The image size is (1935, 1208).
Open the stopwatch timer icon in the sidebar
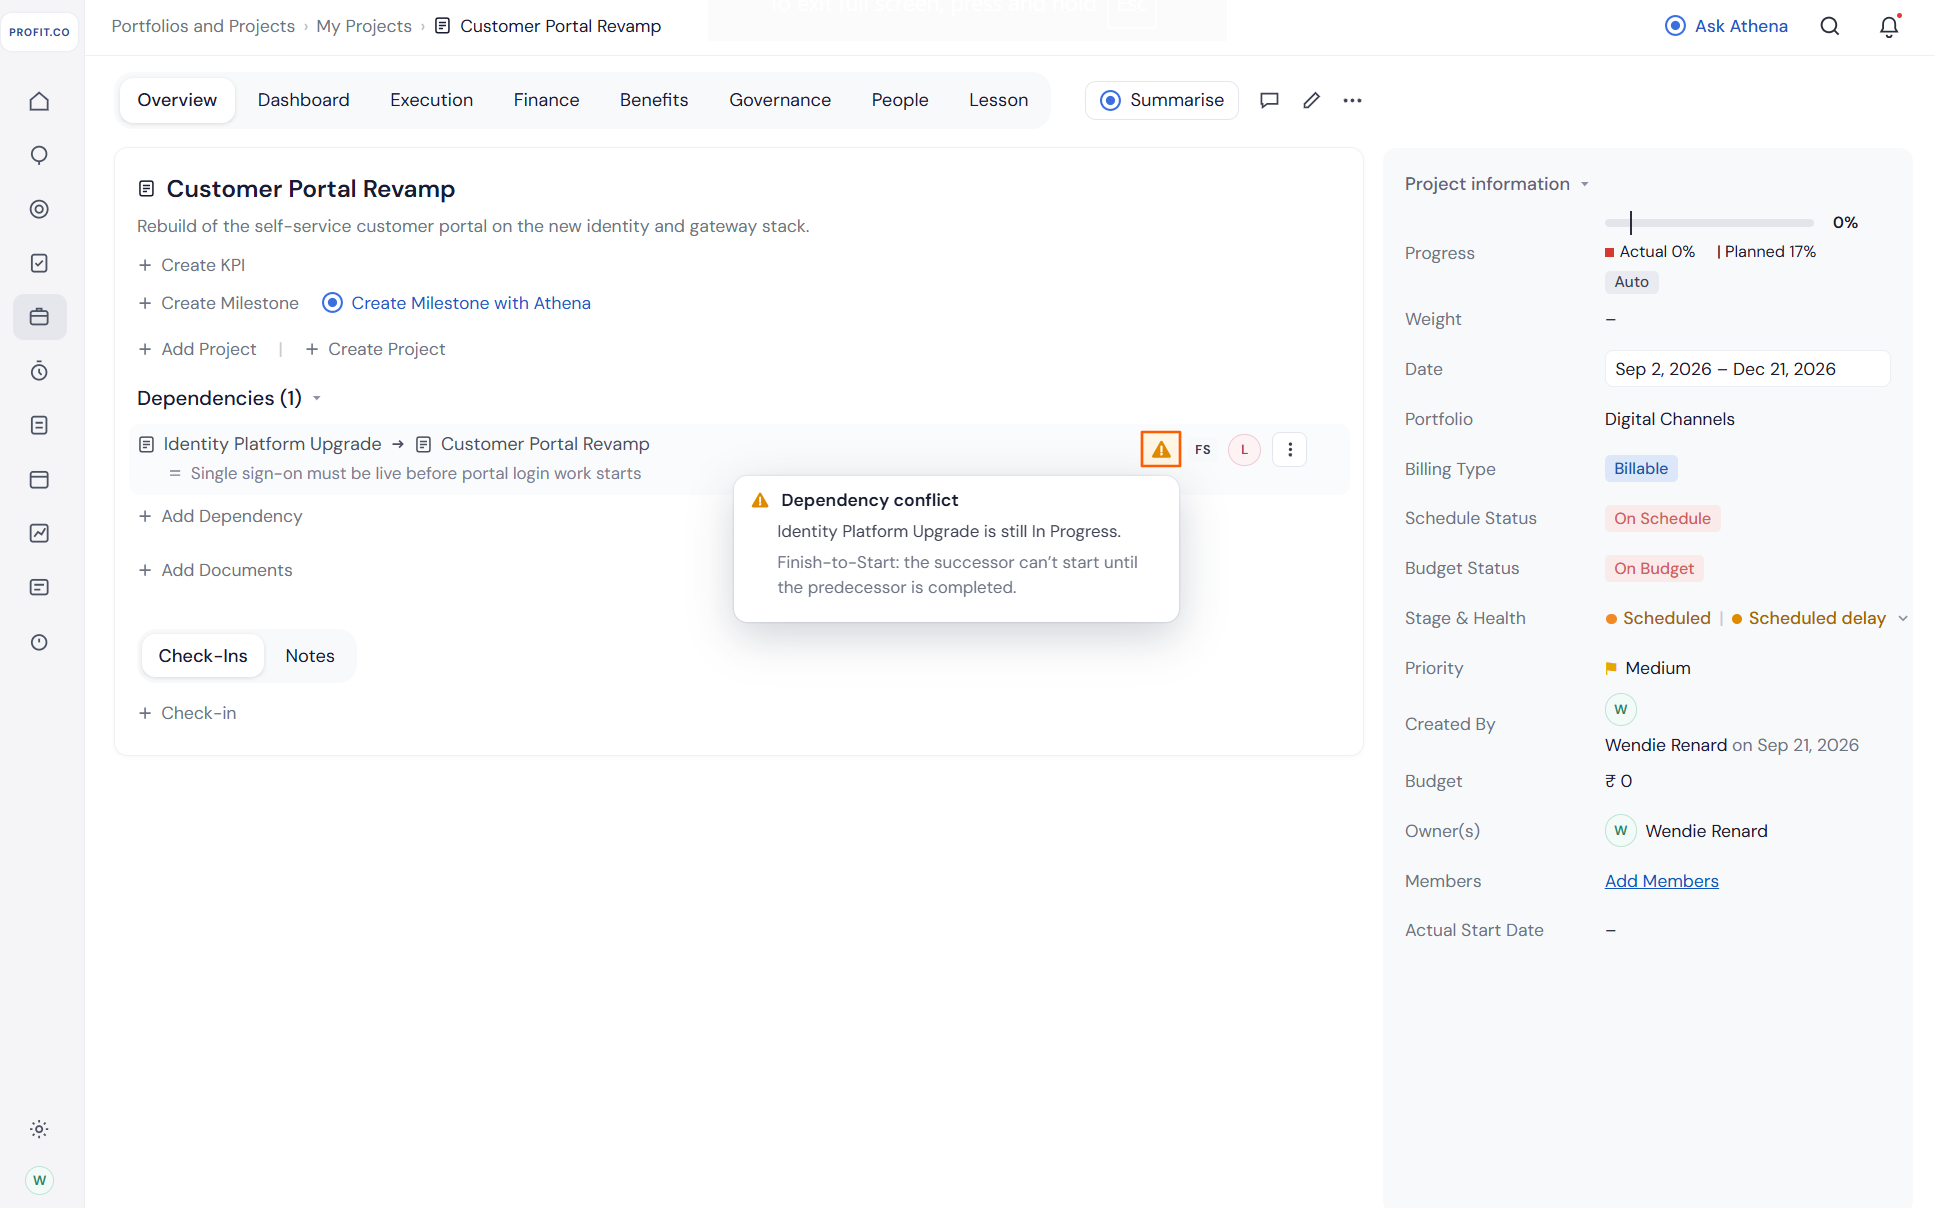[39, 371]
